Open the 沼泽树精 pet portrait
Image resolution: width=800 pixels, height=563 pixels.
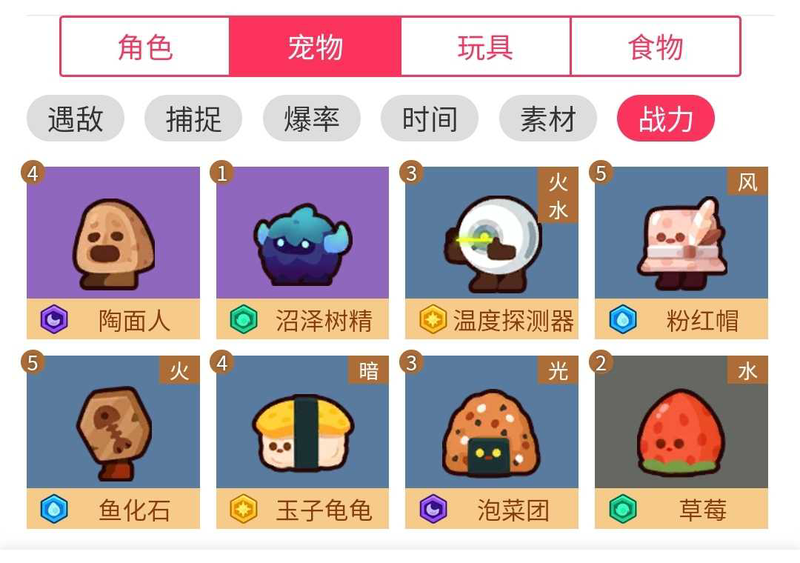coord(303,233)
